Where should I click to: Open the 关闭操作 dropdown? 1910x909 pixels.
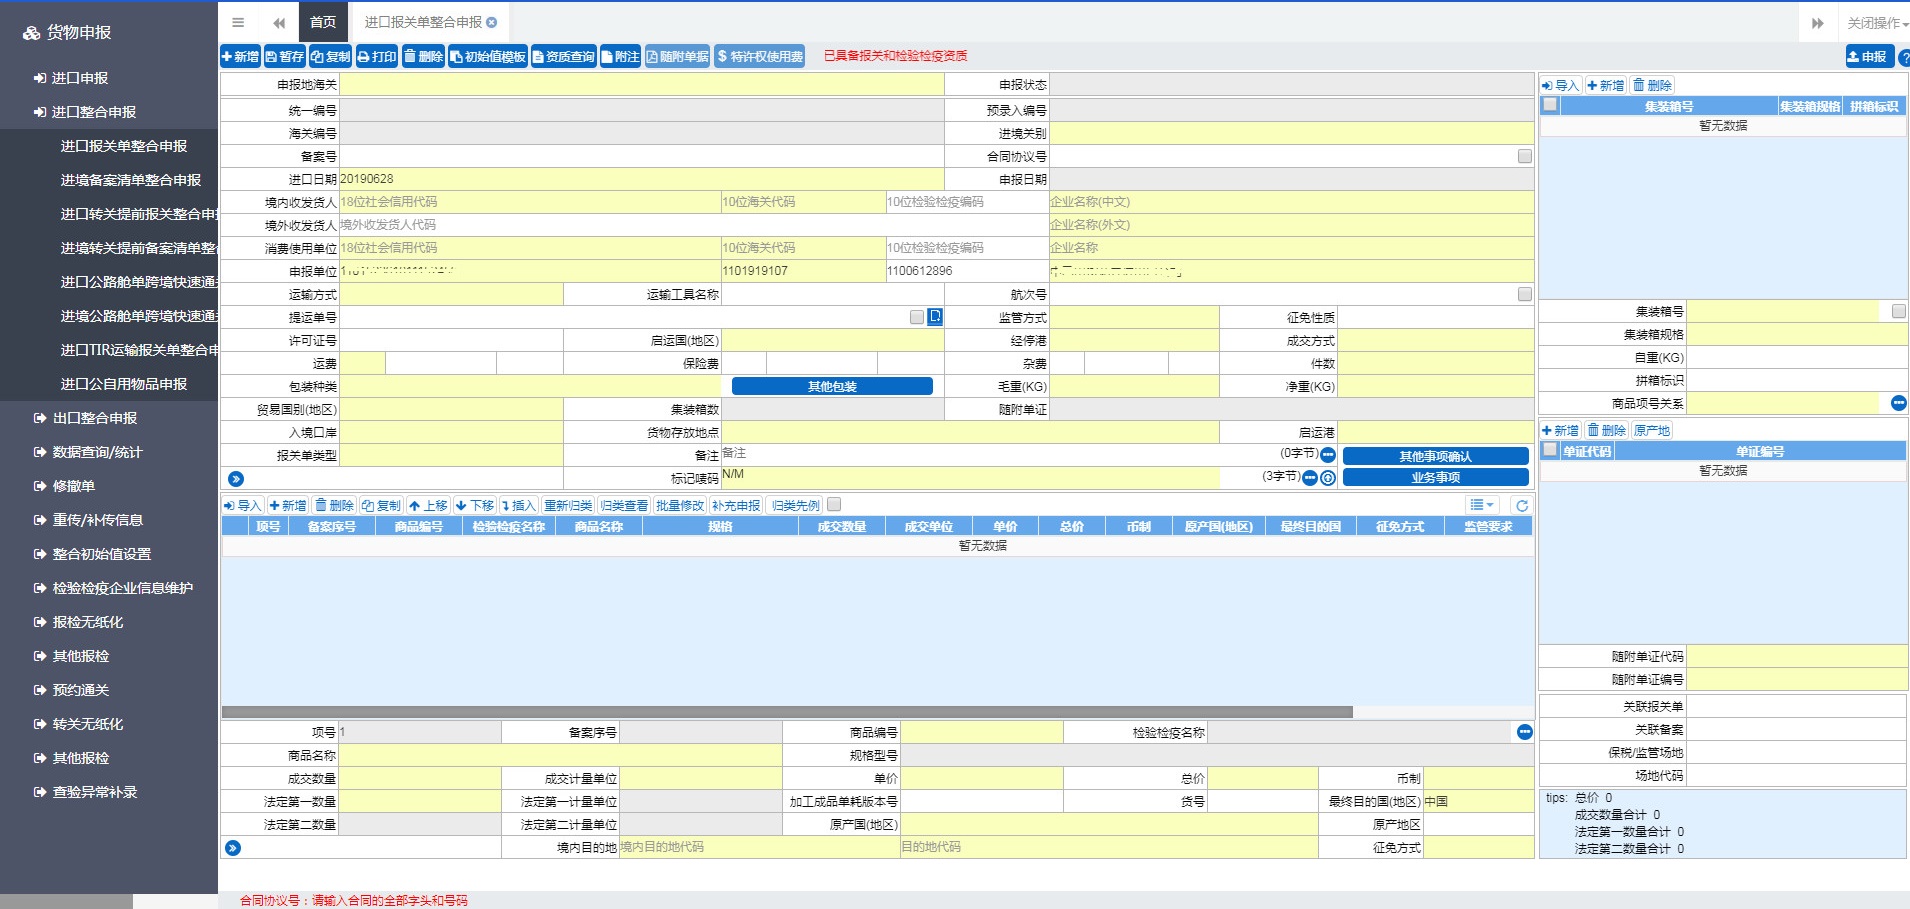coord(1876,22)
